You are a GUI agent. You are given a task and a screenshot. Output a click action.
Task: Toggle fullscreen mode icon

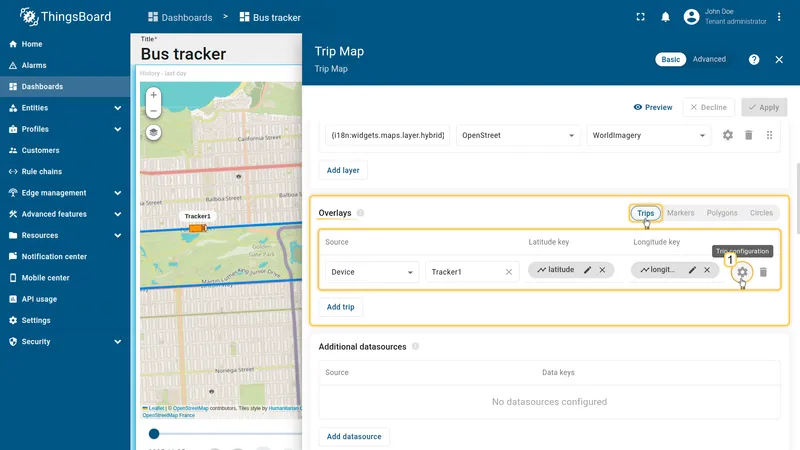click(640, 17)
